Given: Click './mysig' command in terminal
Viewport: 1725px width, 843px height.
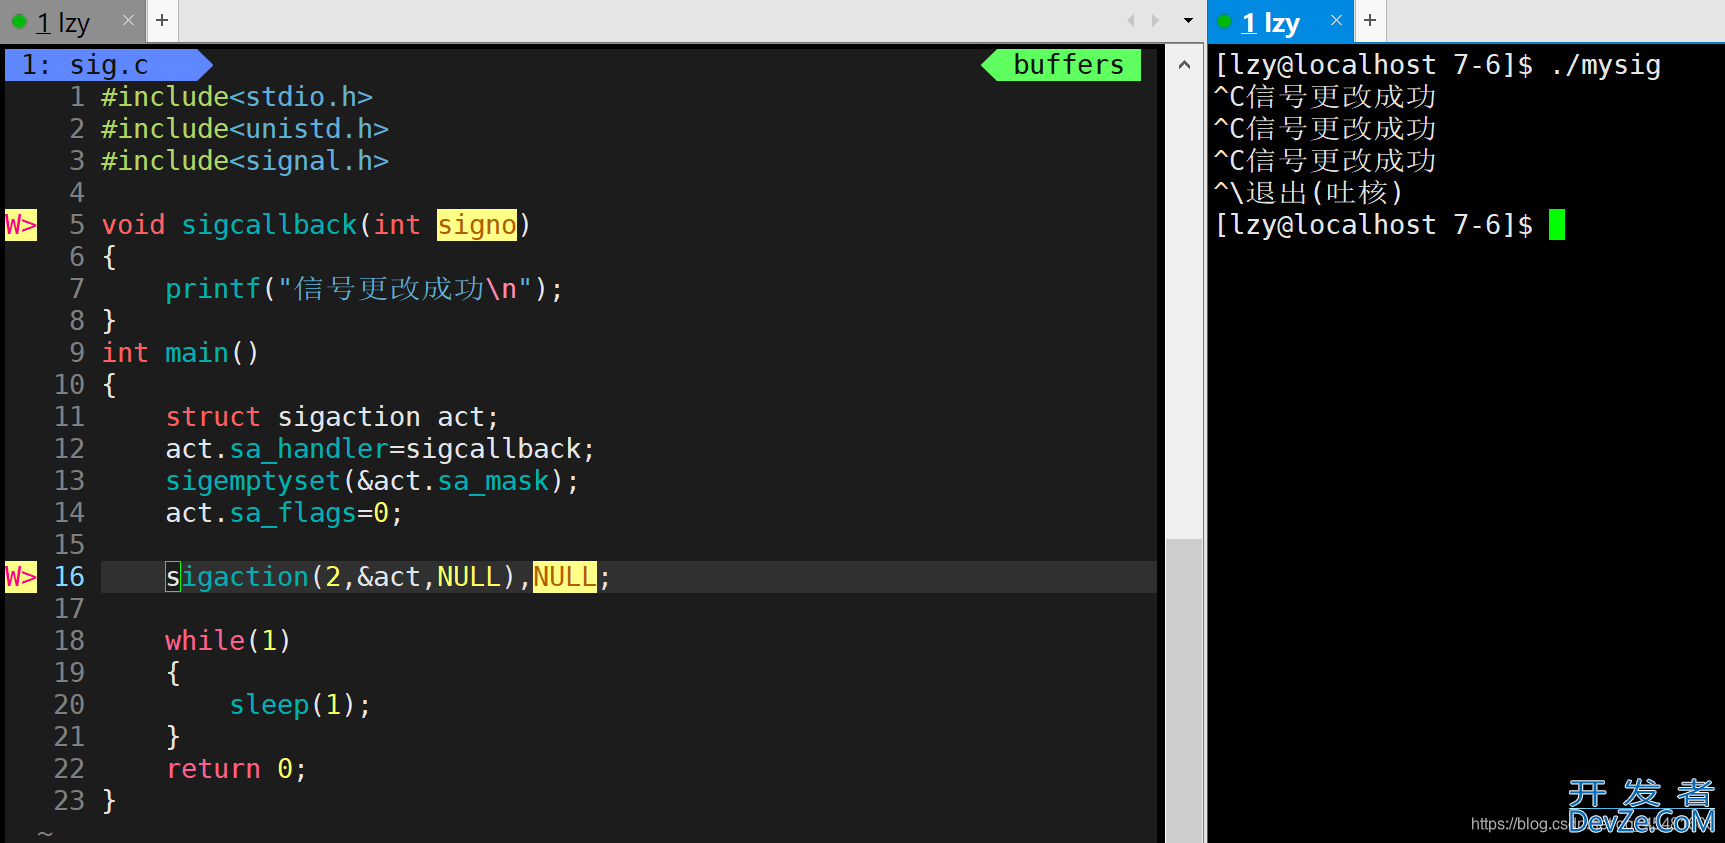Looking at the screenshot, I should 1605,65.
